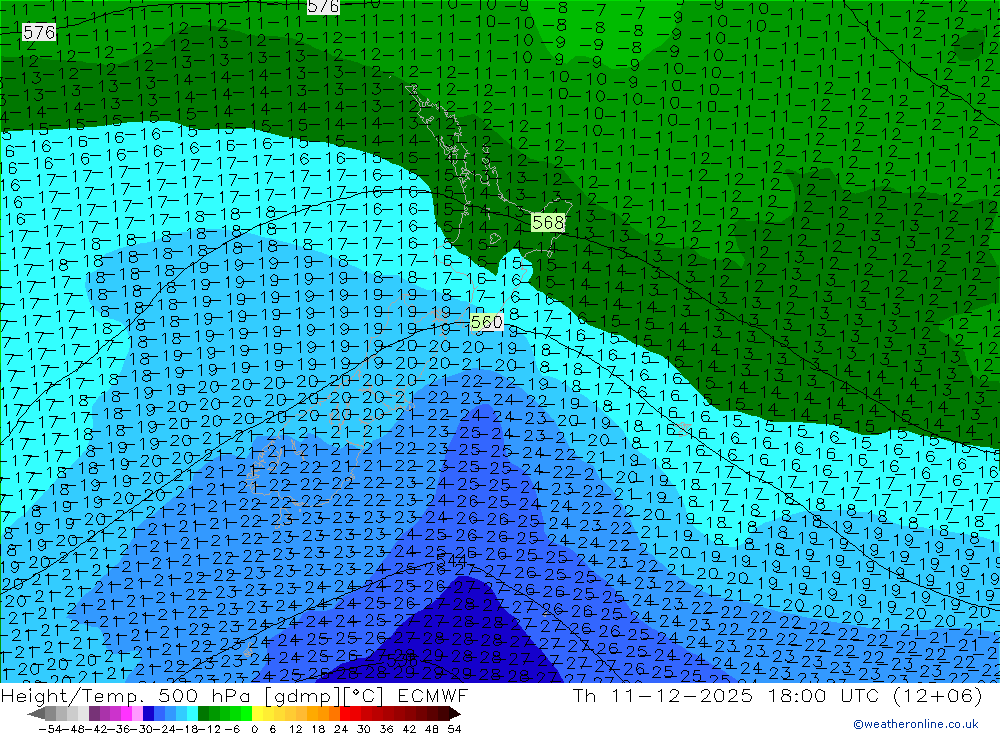The width and height of the screenshot is (1000, 733).
Task: Click the 576 contour label at top edge
Action: pos(322,7)
